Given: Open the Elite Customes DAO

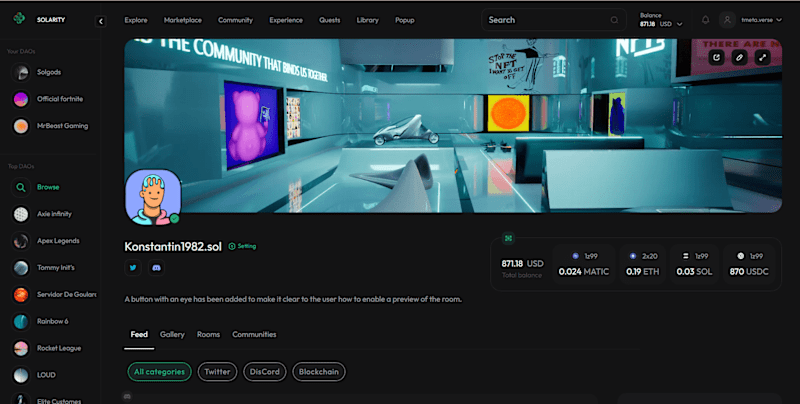Looking at the screenshot, I should pos(48,399).
